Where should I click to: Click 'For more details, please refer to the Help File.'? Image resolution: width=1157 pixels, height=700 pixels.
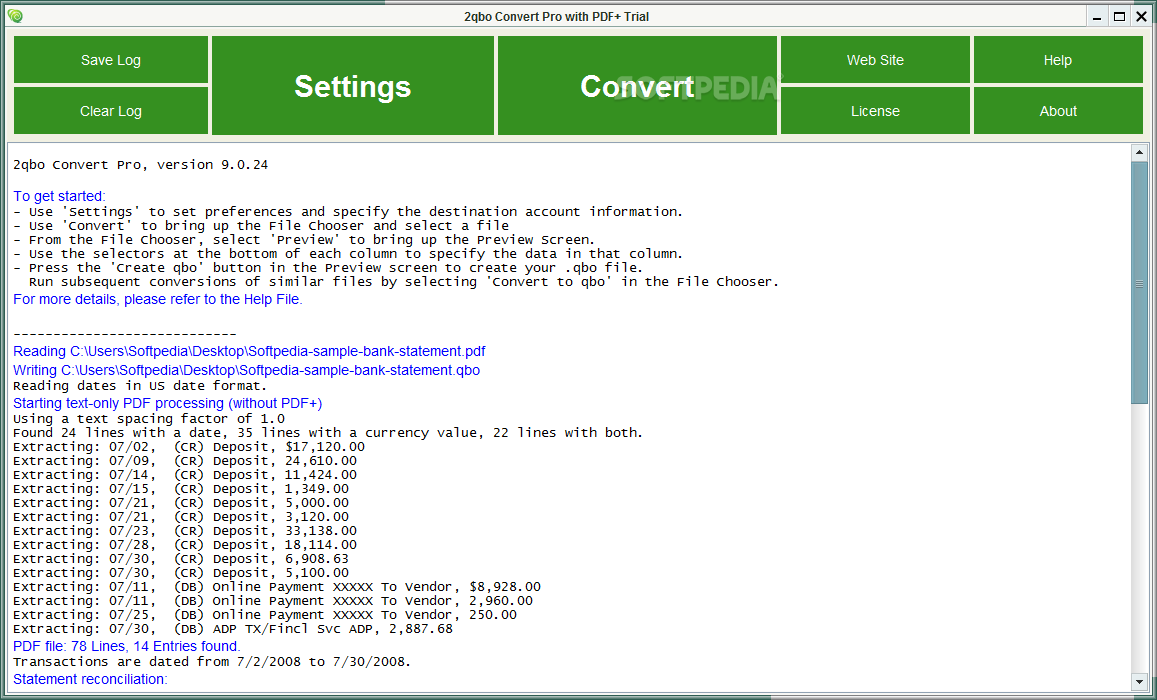pyautogui.click(x=158, y=299)
